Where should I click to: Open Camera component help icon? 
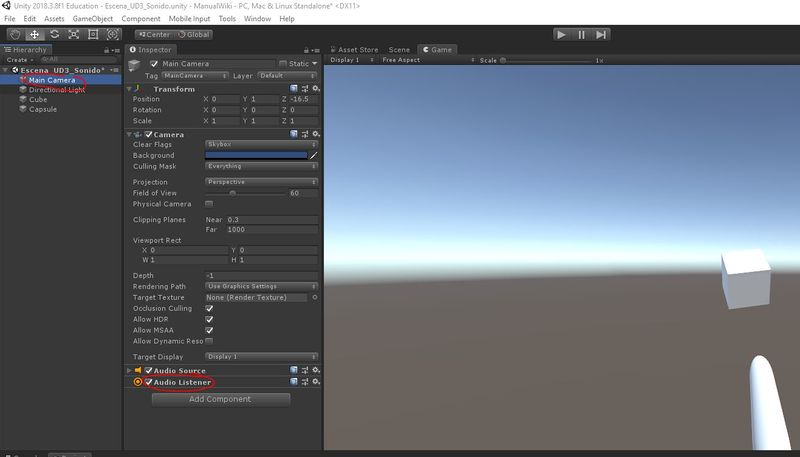coord(294,134)
